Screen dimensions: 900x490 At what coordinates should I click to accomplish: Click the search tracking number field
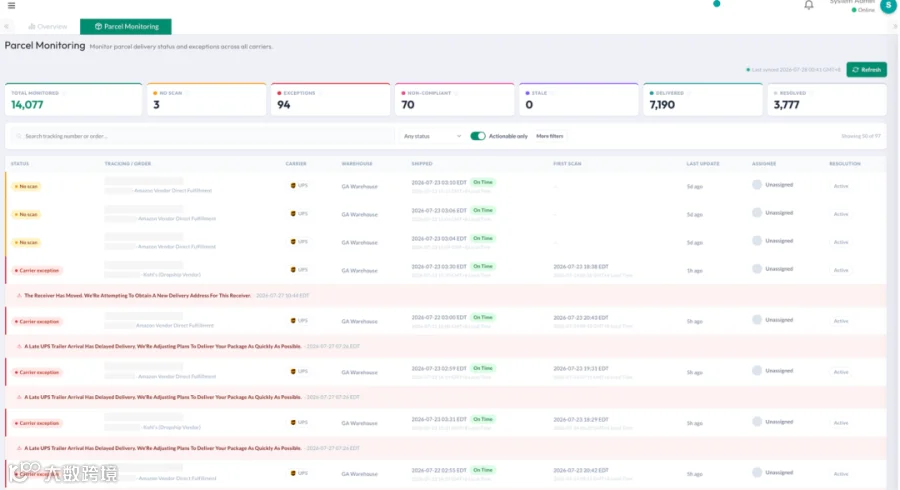[201, 137]
